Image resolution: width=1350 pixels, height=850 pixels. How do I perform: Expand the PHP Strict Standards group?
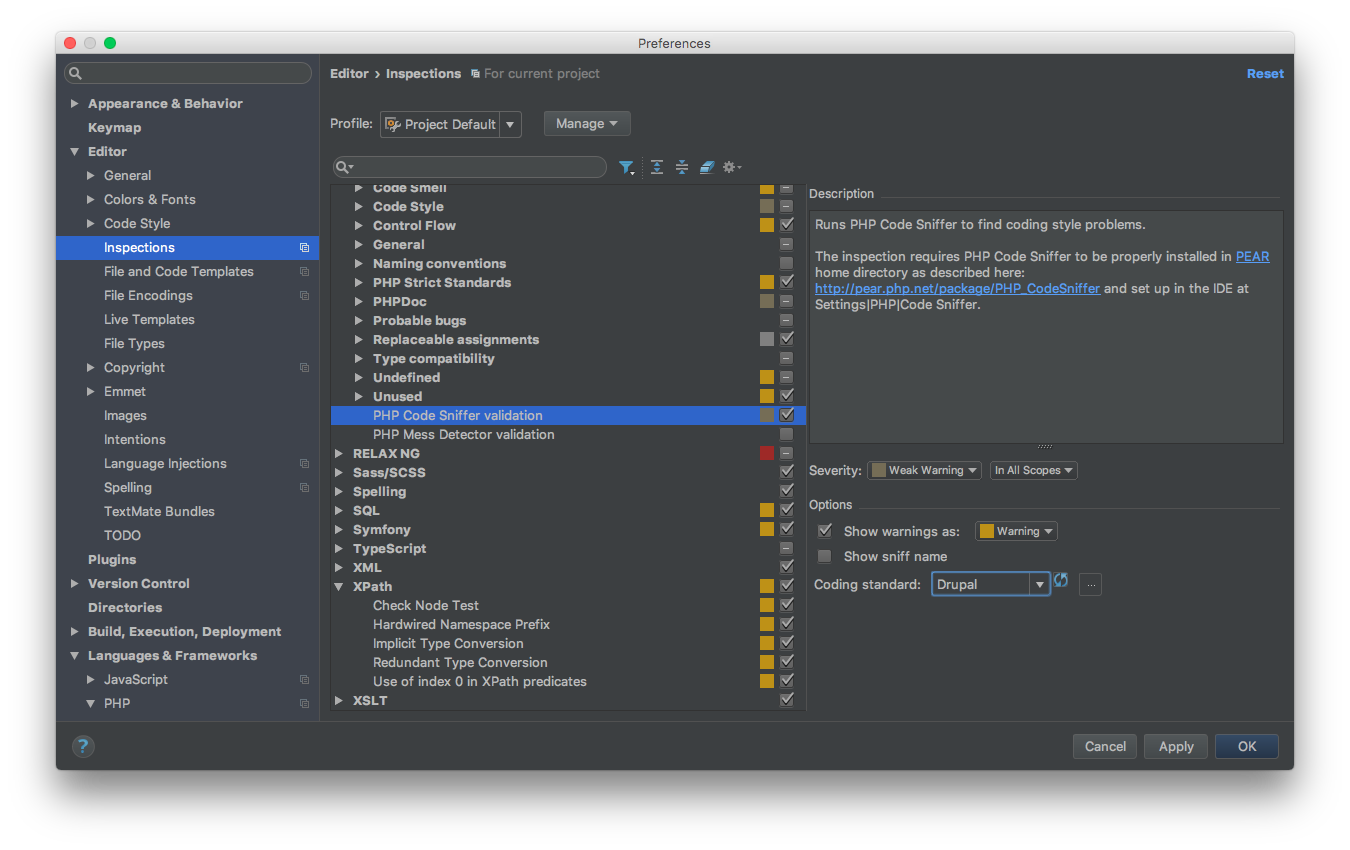click(x=360, y=282)
